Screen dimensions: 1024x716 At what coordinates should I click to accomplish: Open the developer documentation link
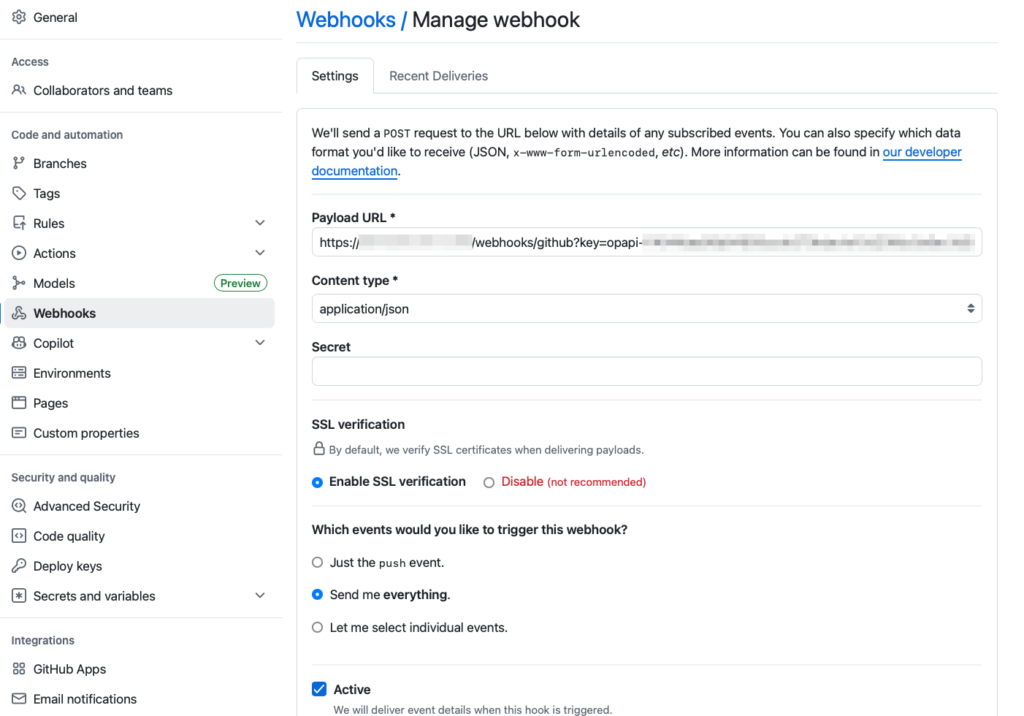coord(921,153)
